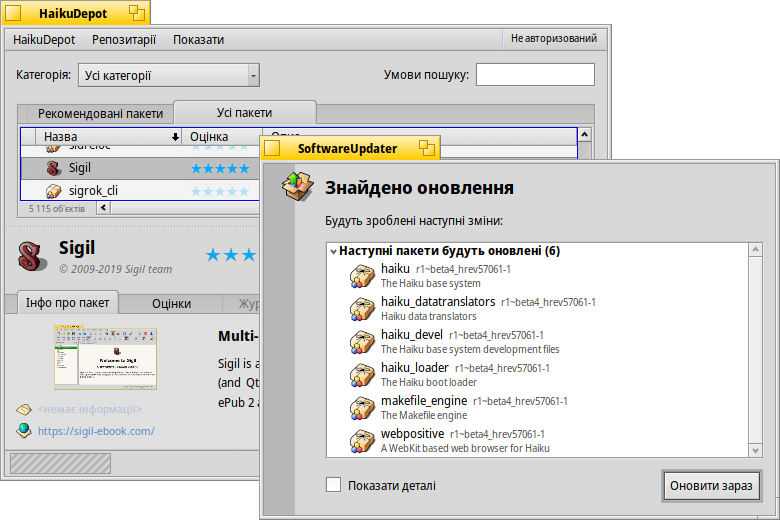Close the SoftwareUpdater window via title tab
The height and width of the screenshot is (520, 780).
click(x=272, y=148)
